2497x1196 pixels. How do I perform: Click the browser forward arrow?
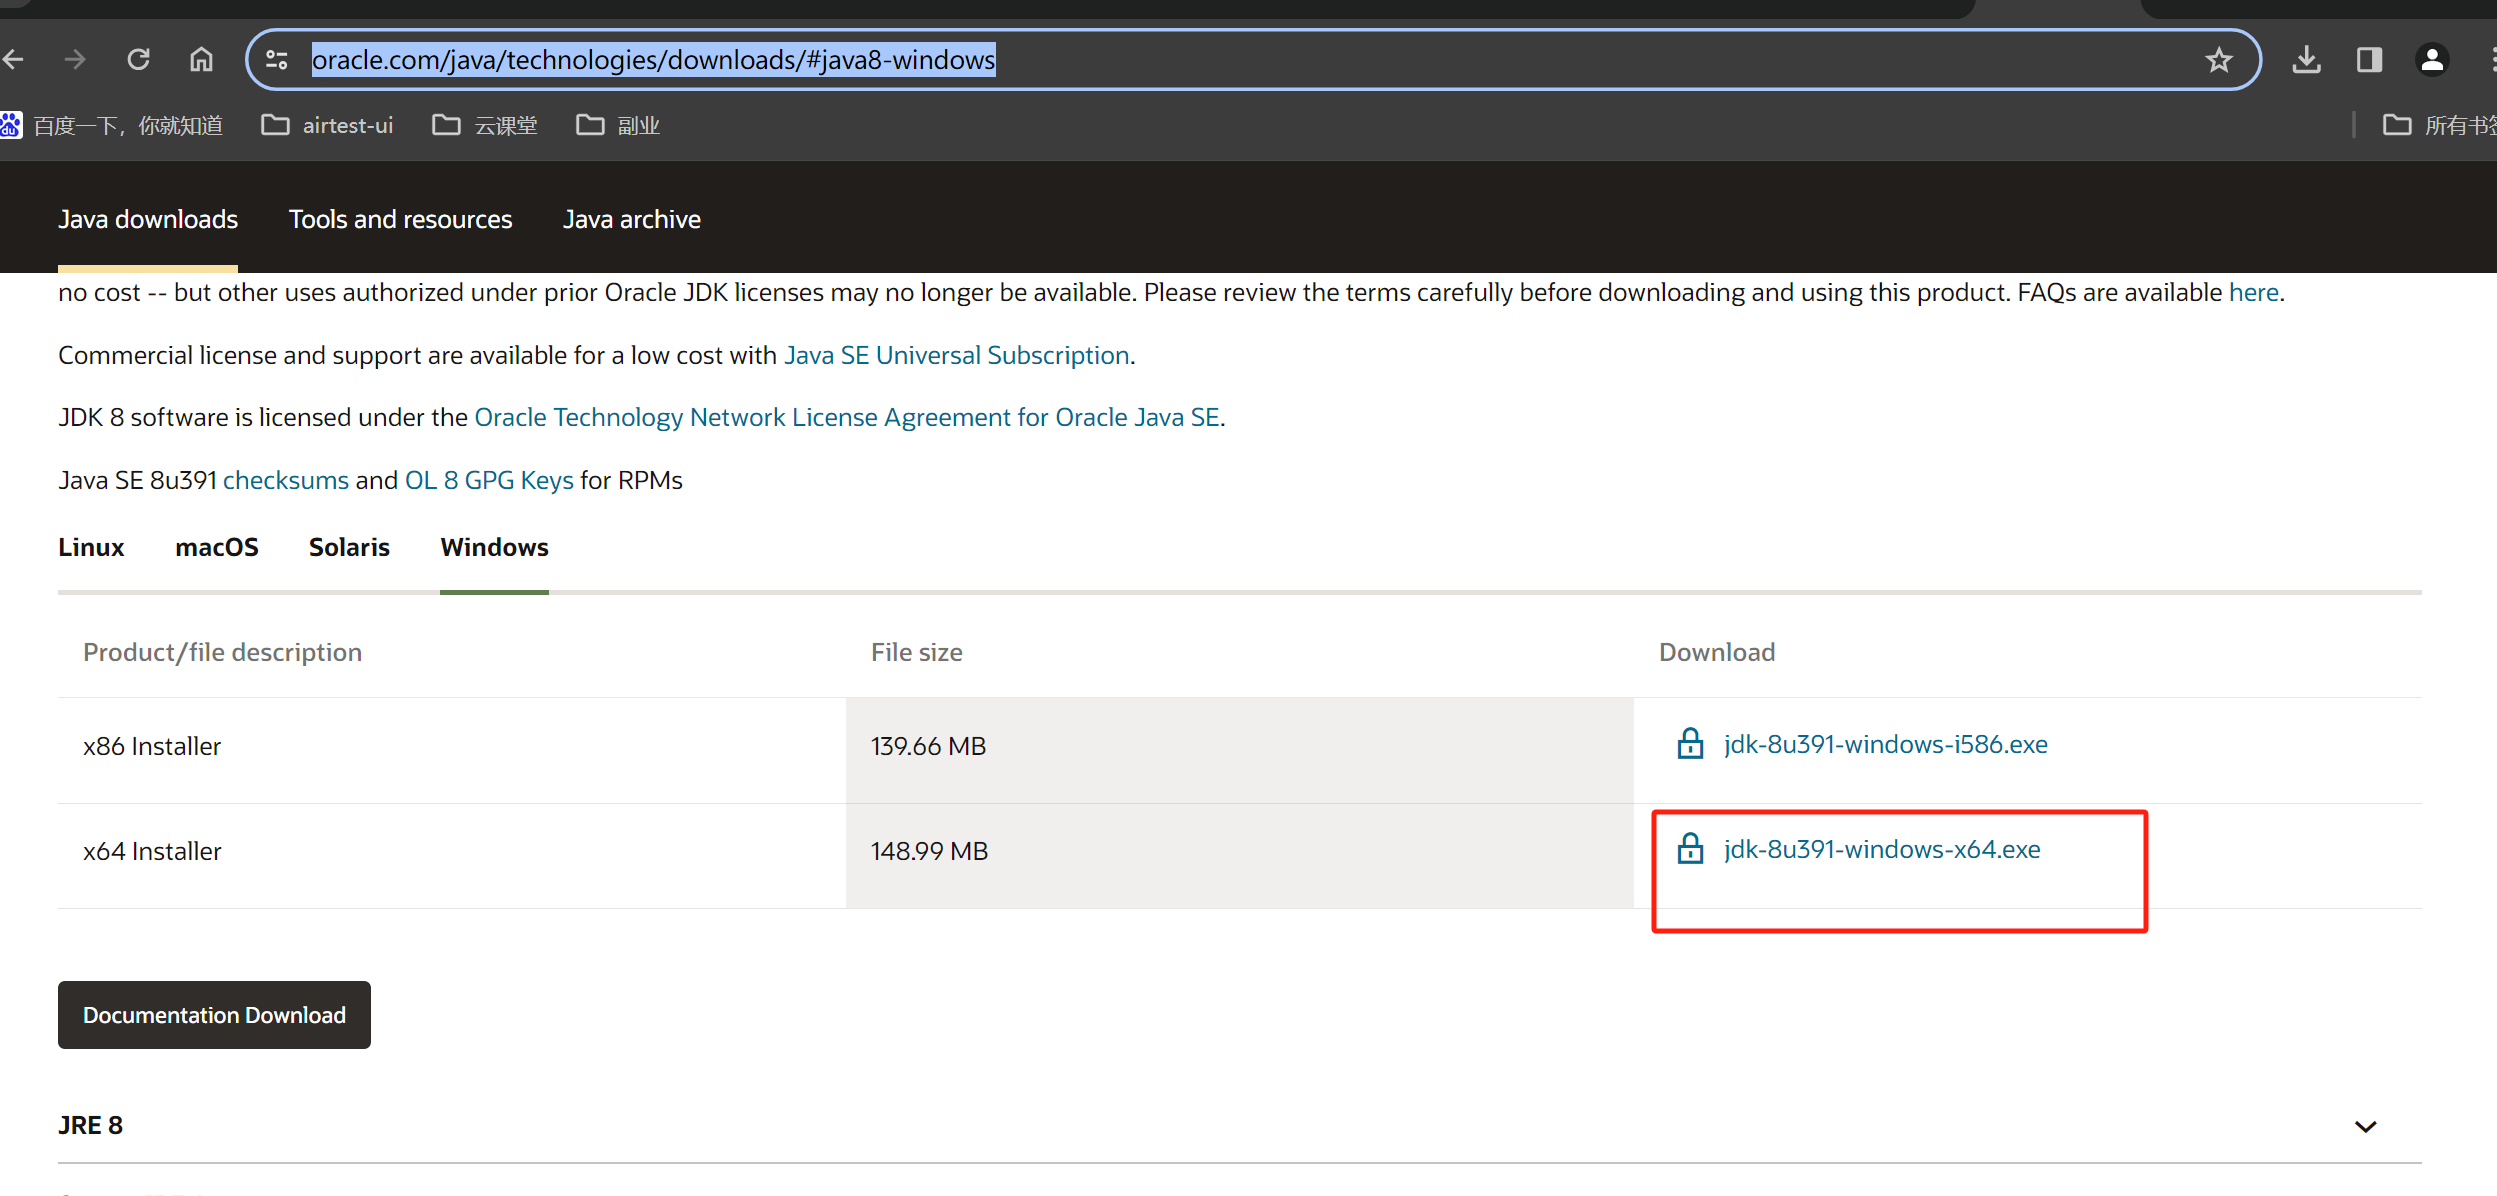[75, 60]
